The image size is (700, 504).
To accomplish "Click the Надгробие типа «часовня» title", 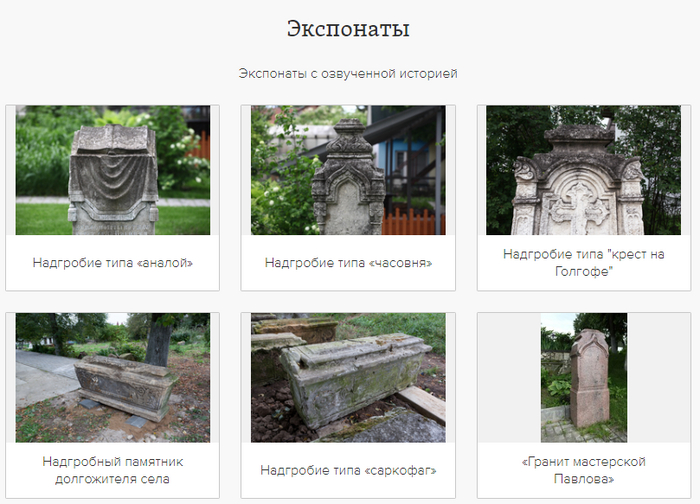I will 348,262.
